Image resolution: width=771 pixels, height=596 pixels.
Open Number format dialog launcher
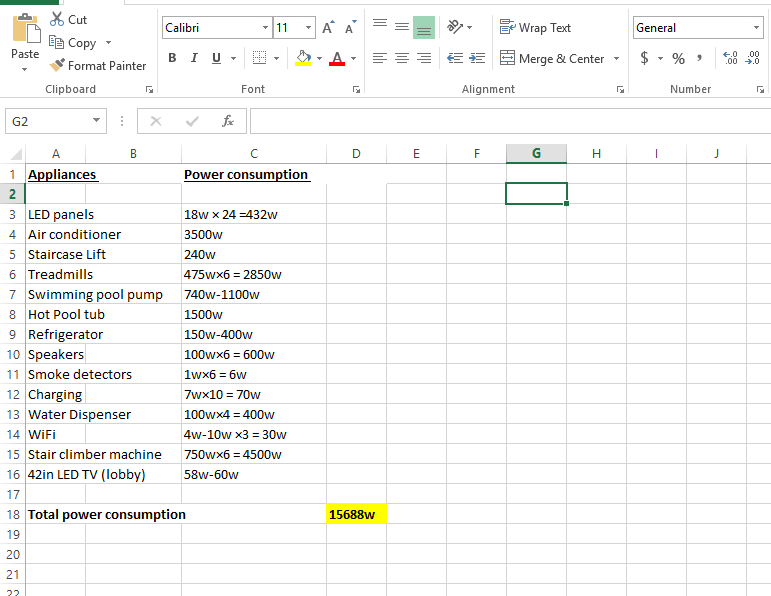pos(760,89)
